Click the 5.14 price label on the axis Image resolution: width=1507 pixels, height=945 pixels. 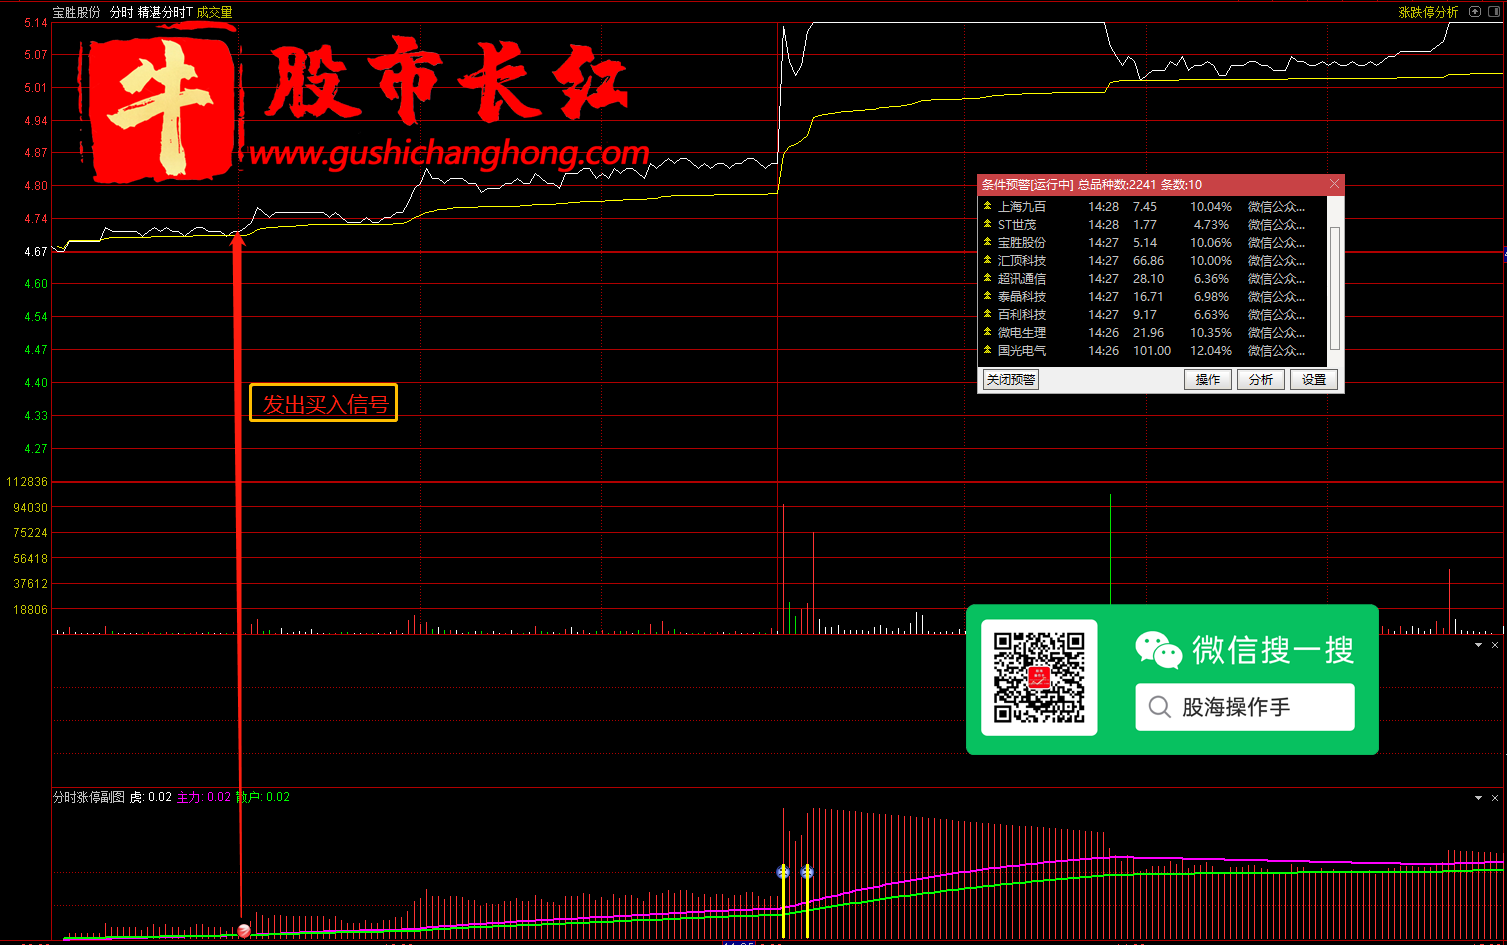(36, 23)
